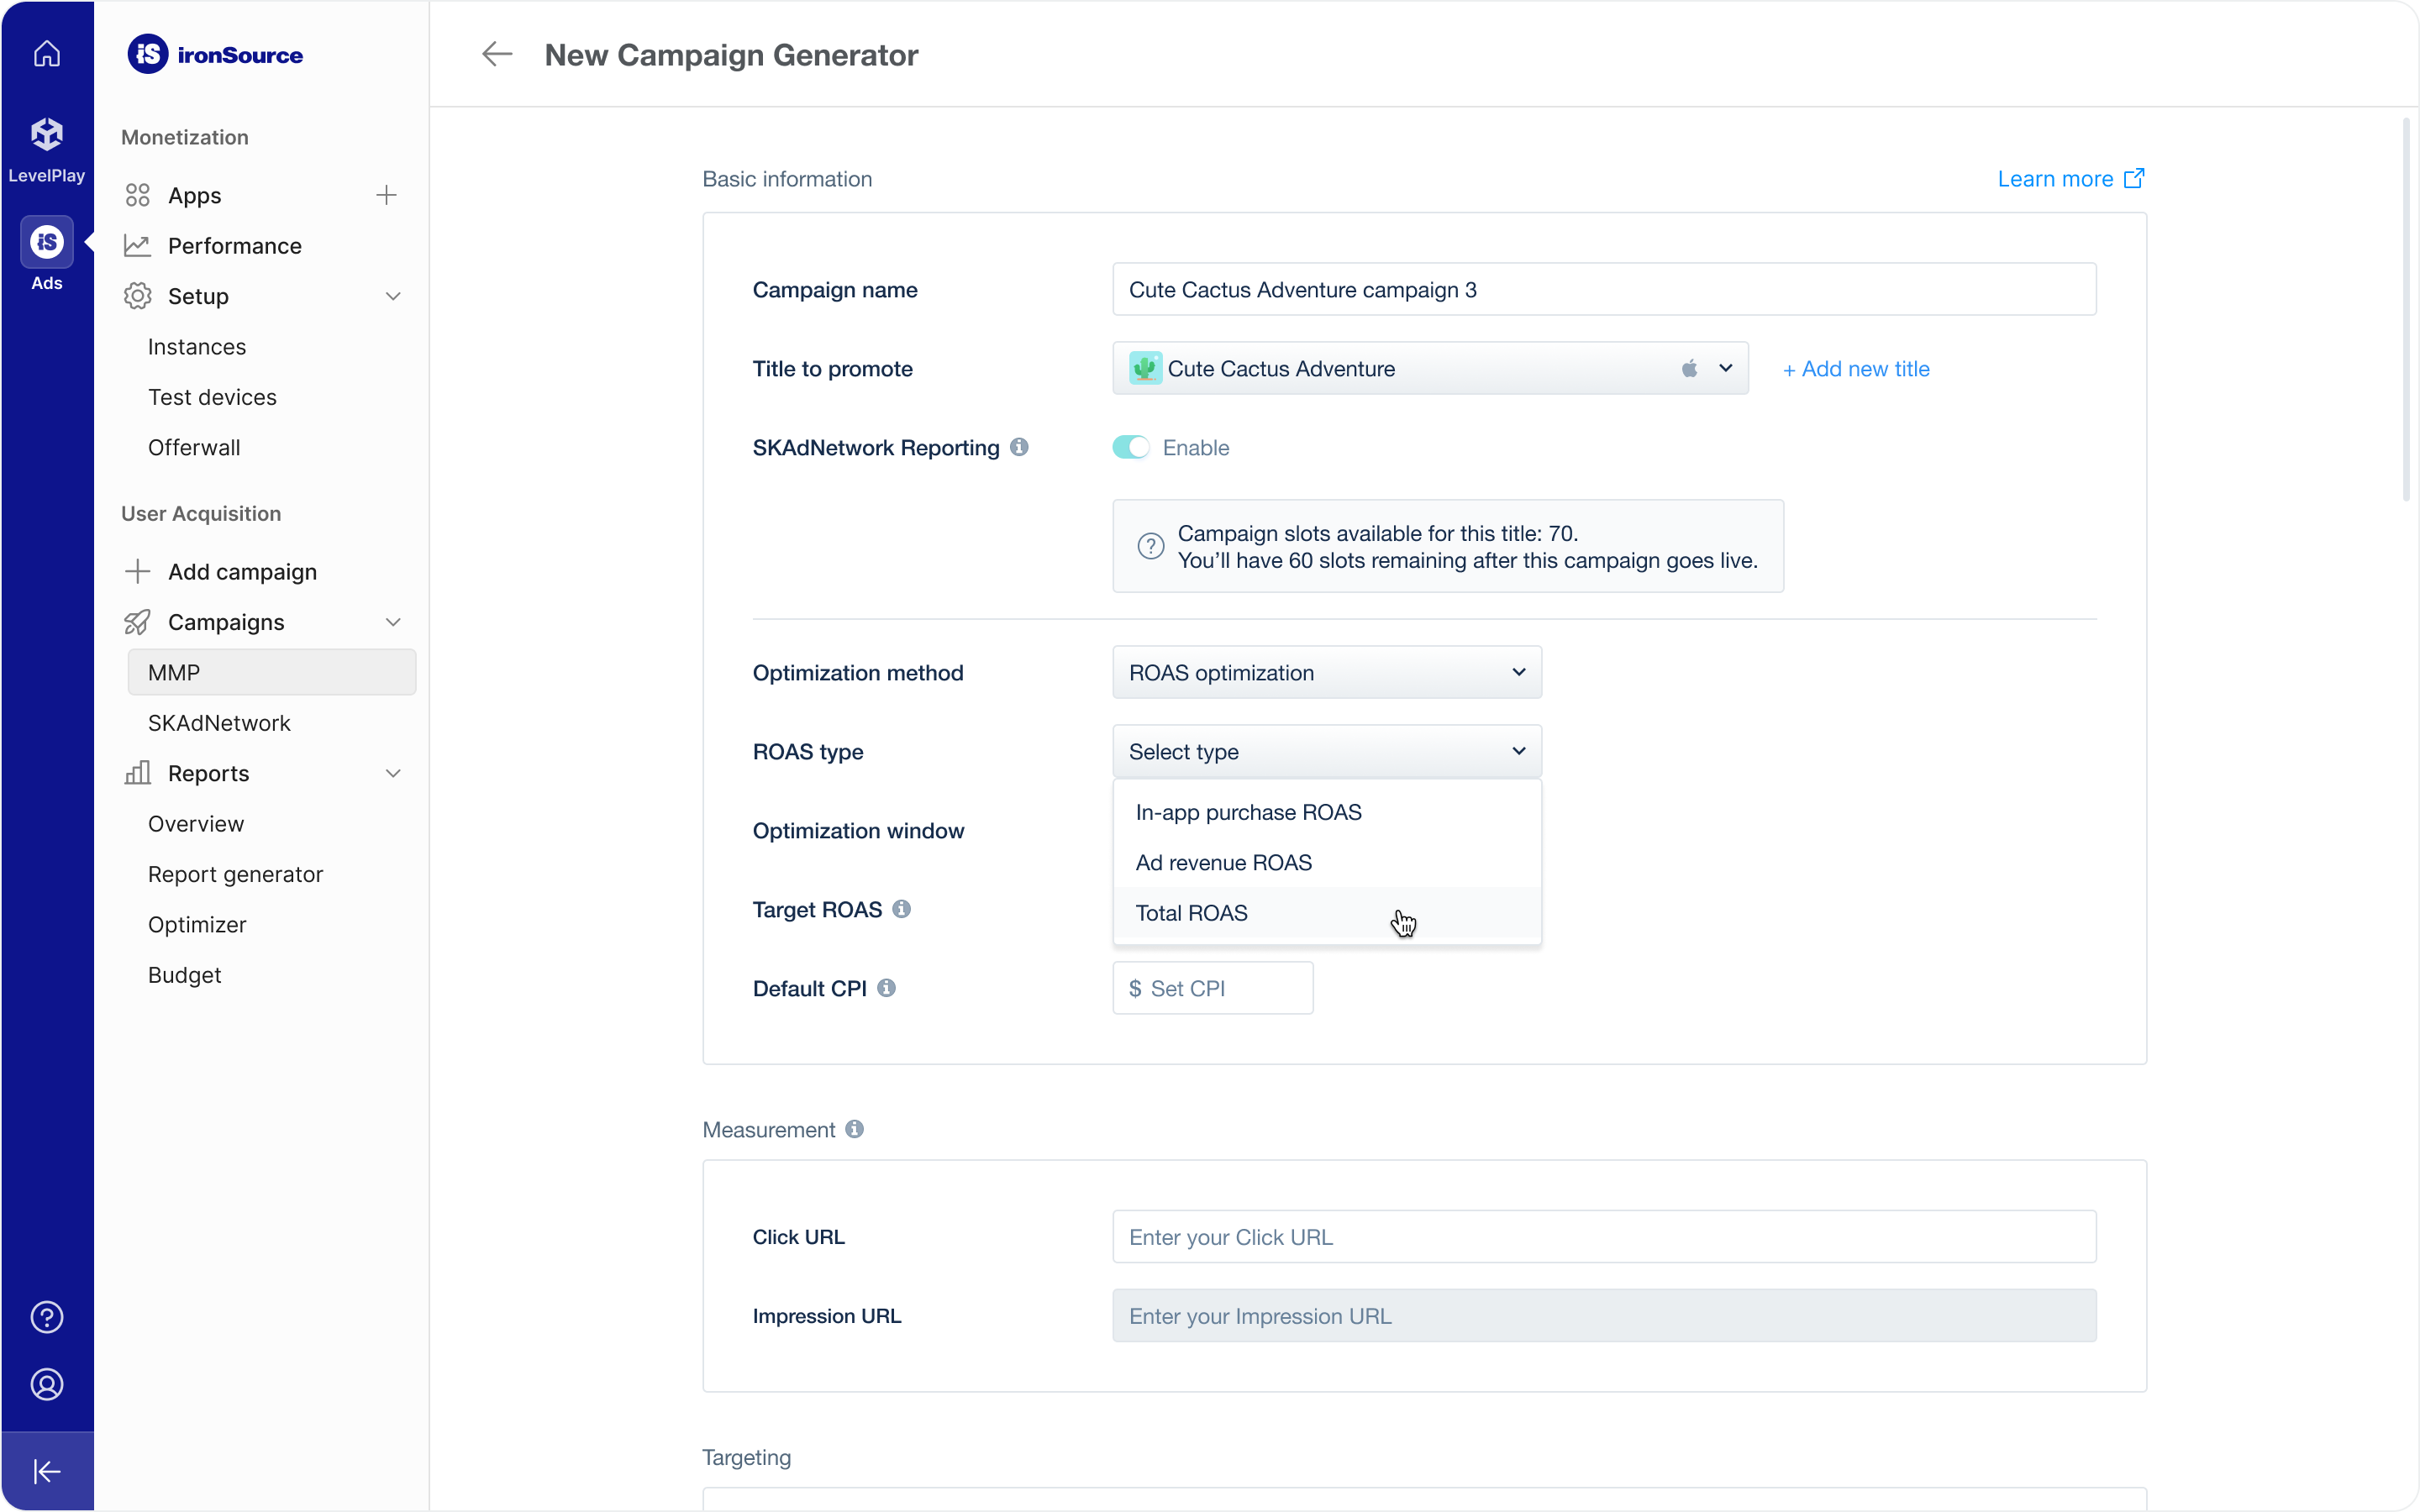This screenshot has height=1512, width=2420.
Task: Click the plus icon next to Apps
Action: pos(386,195)
